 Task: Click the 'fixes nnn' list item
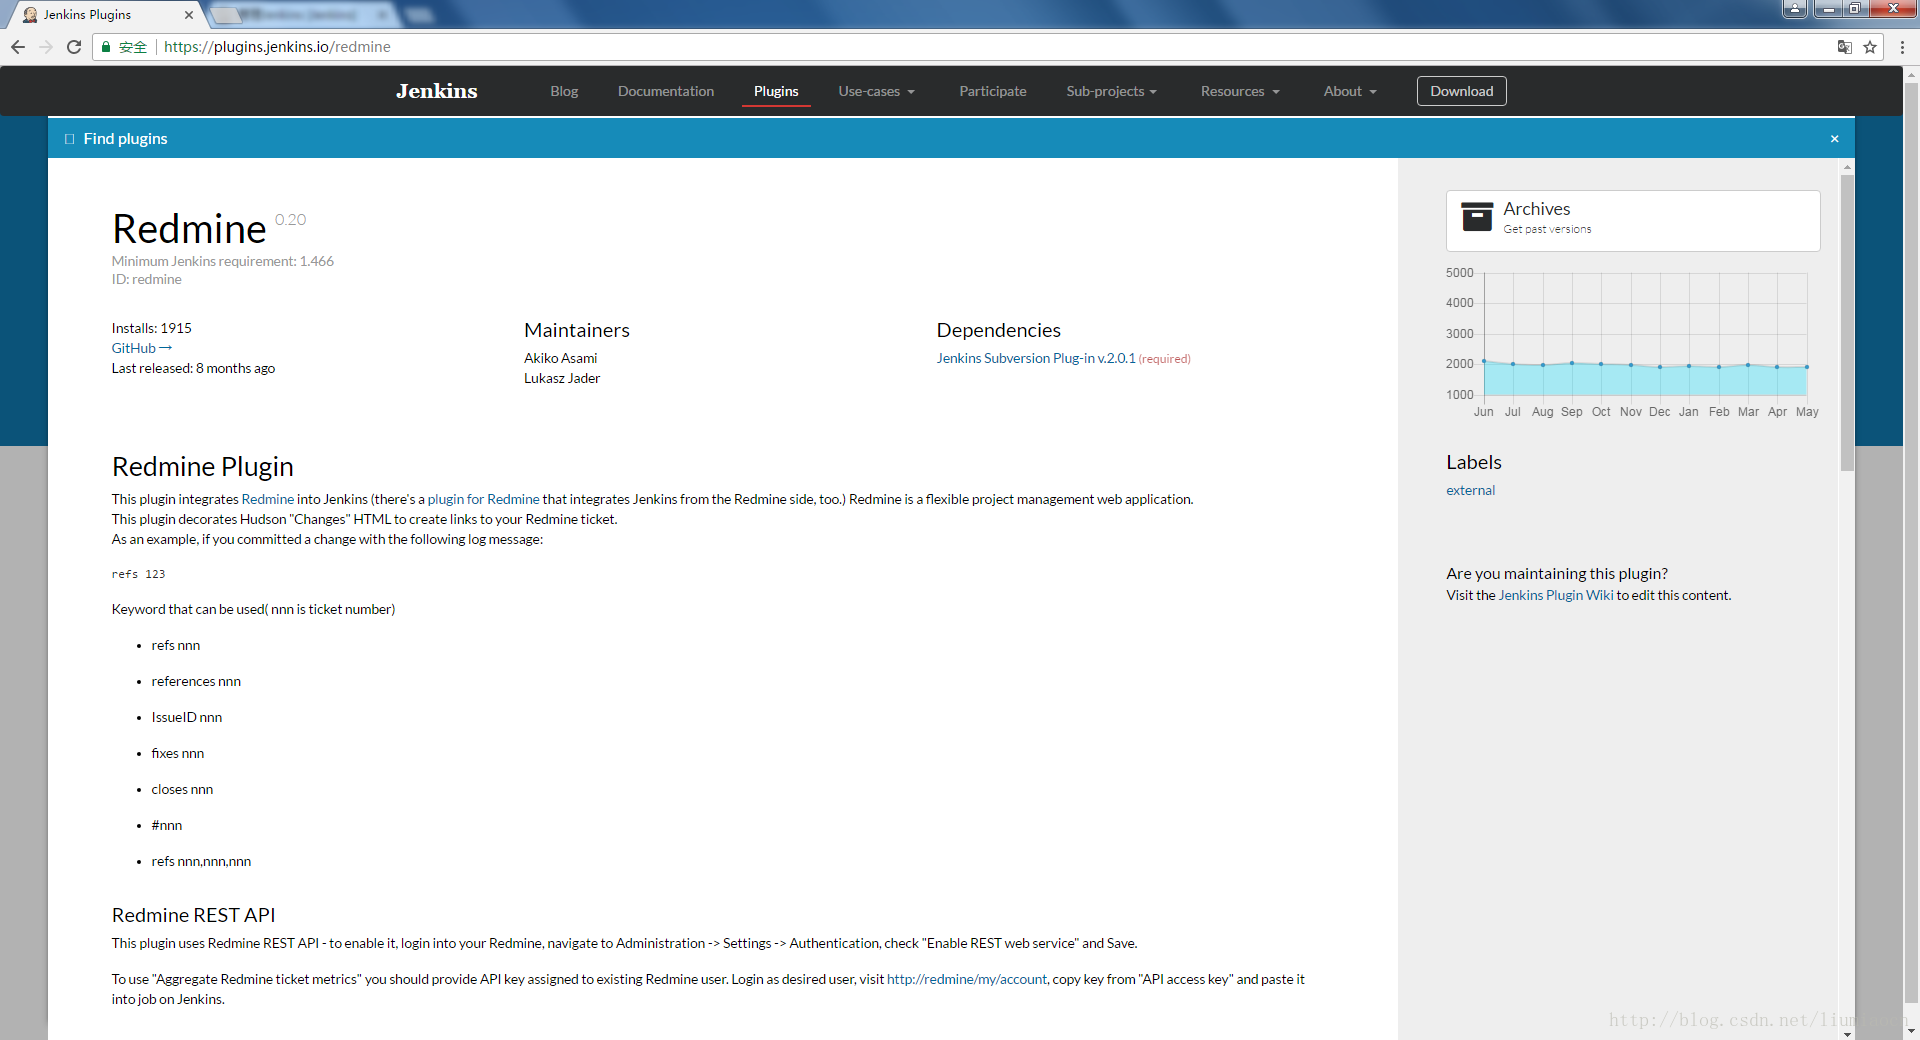pyautogui.click(x=178, y=753)
